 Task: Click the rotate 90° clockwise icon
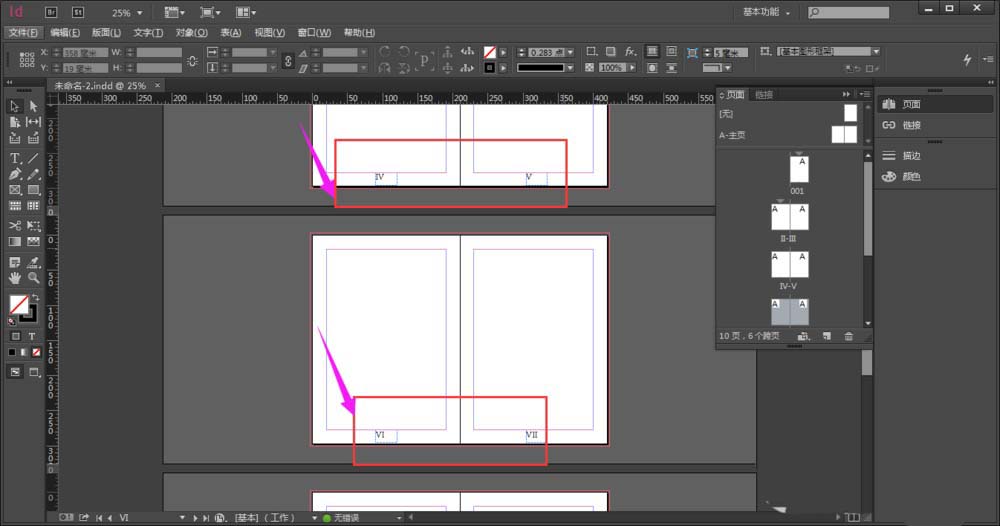(385, 52)
